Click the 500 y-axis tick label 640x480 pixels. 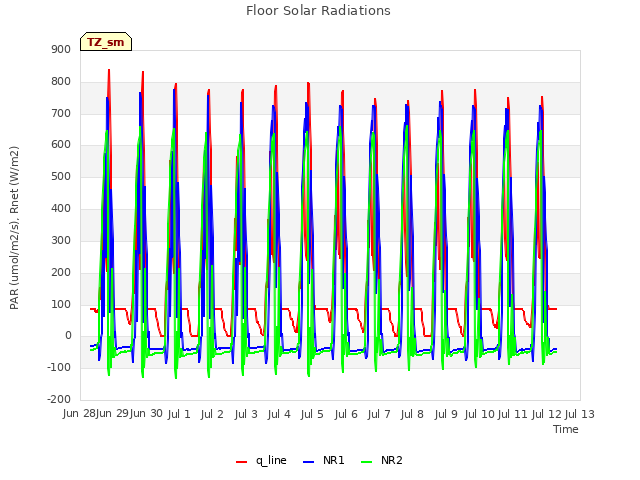click(x=61, y=176)
